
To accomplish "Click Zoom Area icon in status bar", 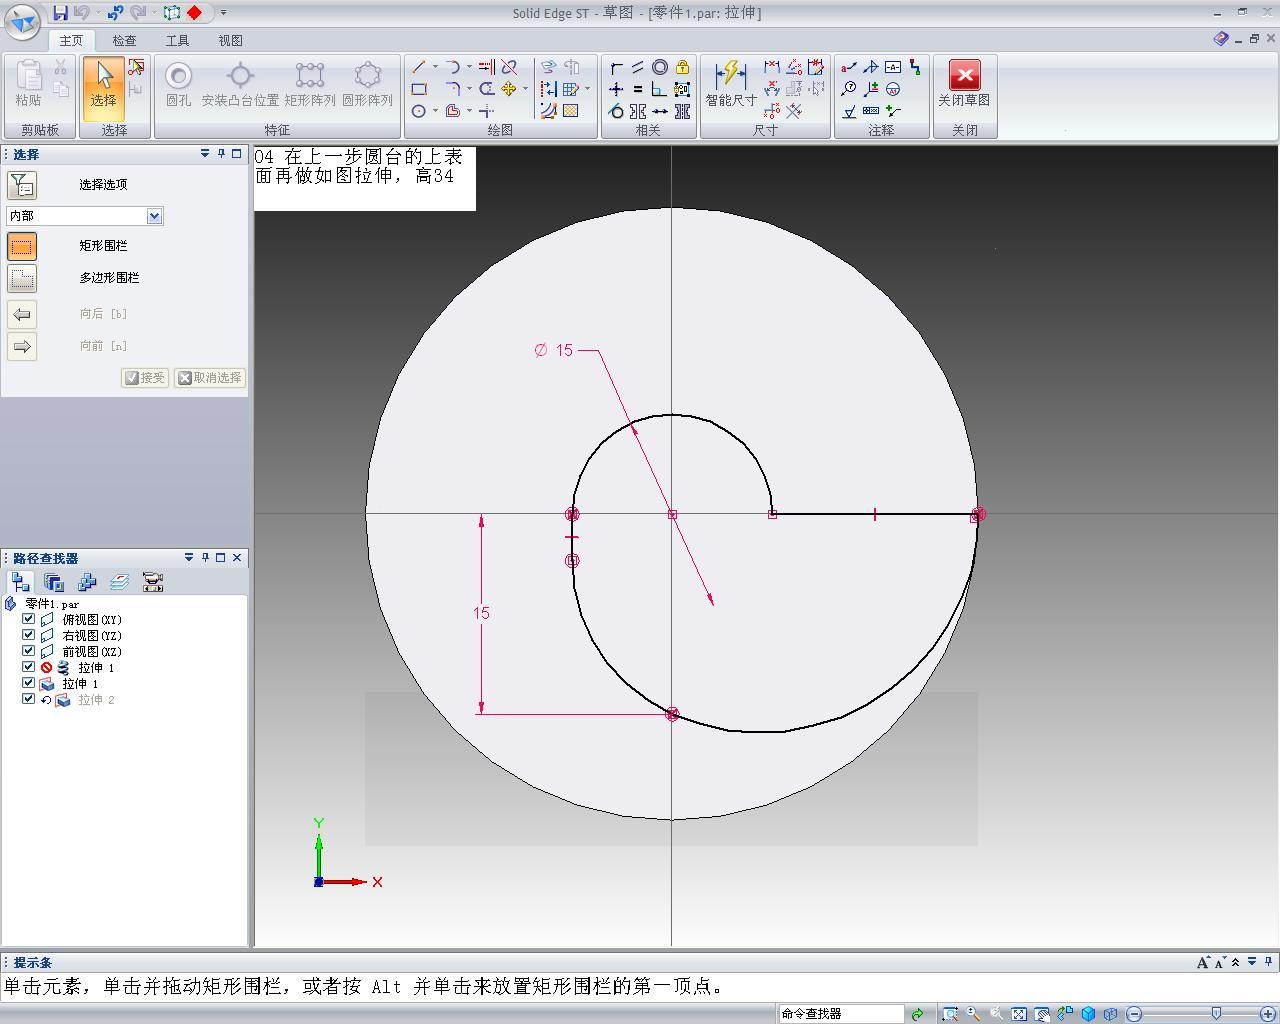I will [950, 1014].
